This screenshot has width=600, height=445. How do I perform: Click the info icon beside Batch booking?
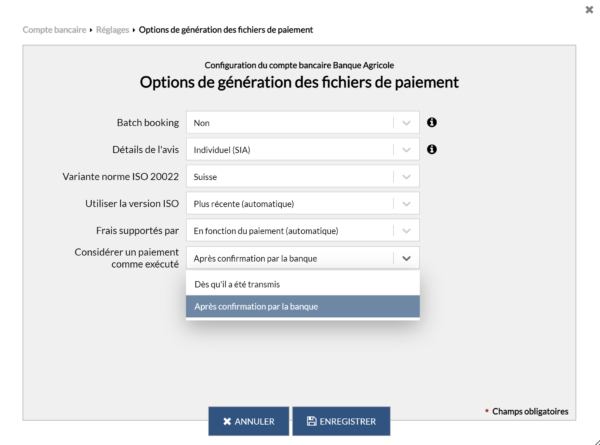(432, 123)
